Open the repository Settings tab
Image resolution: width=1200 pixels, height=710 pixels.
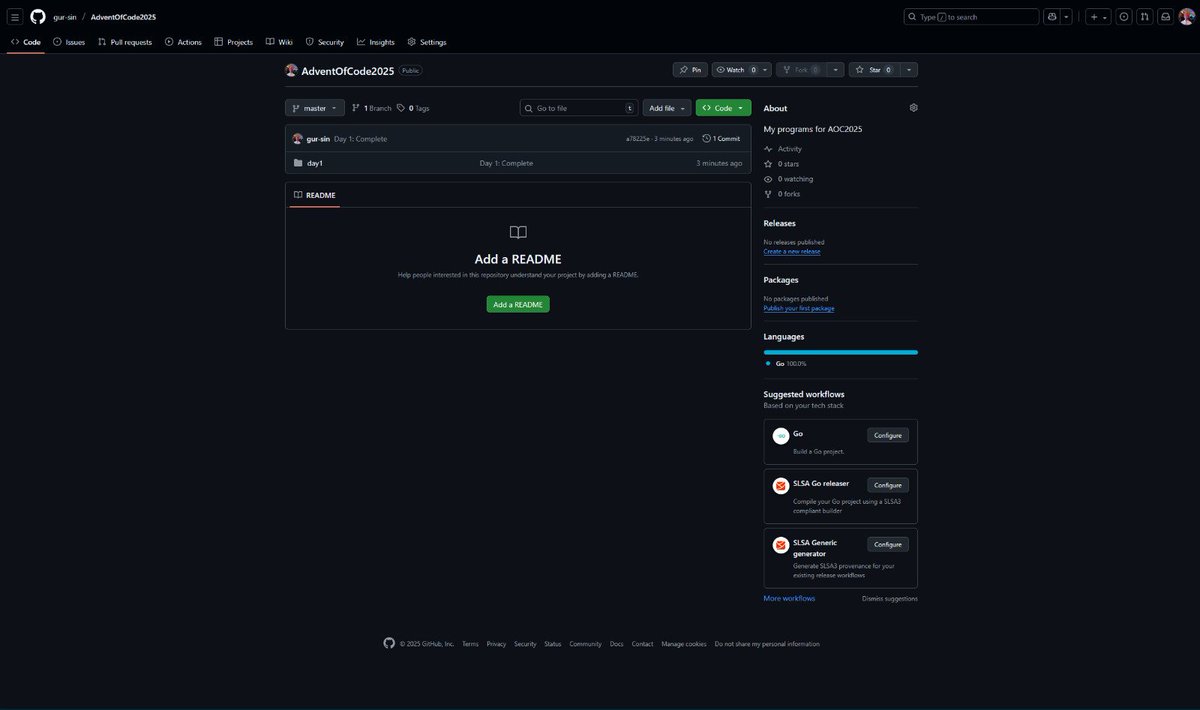pyautogui.click(x=427, y=42)
